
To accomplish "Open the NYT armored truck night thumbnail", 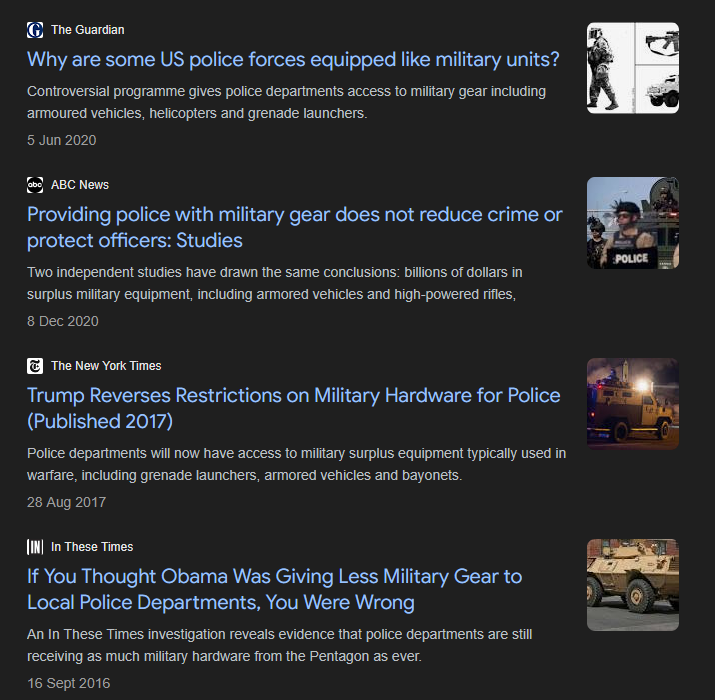I will [x=633, y=404].
